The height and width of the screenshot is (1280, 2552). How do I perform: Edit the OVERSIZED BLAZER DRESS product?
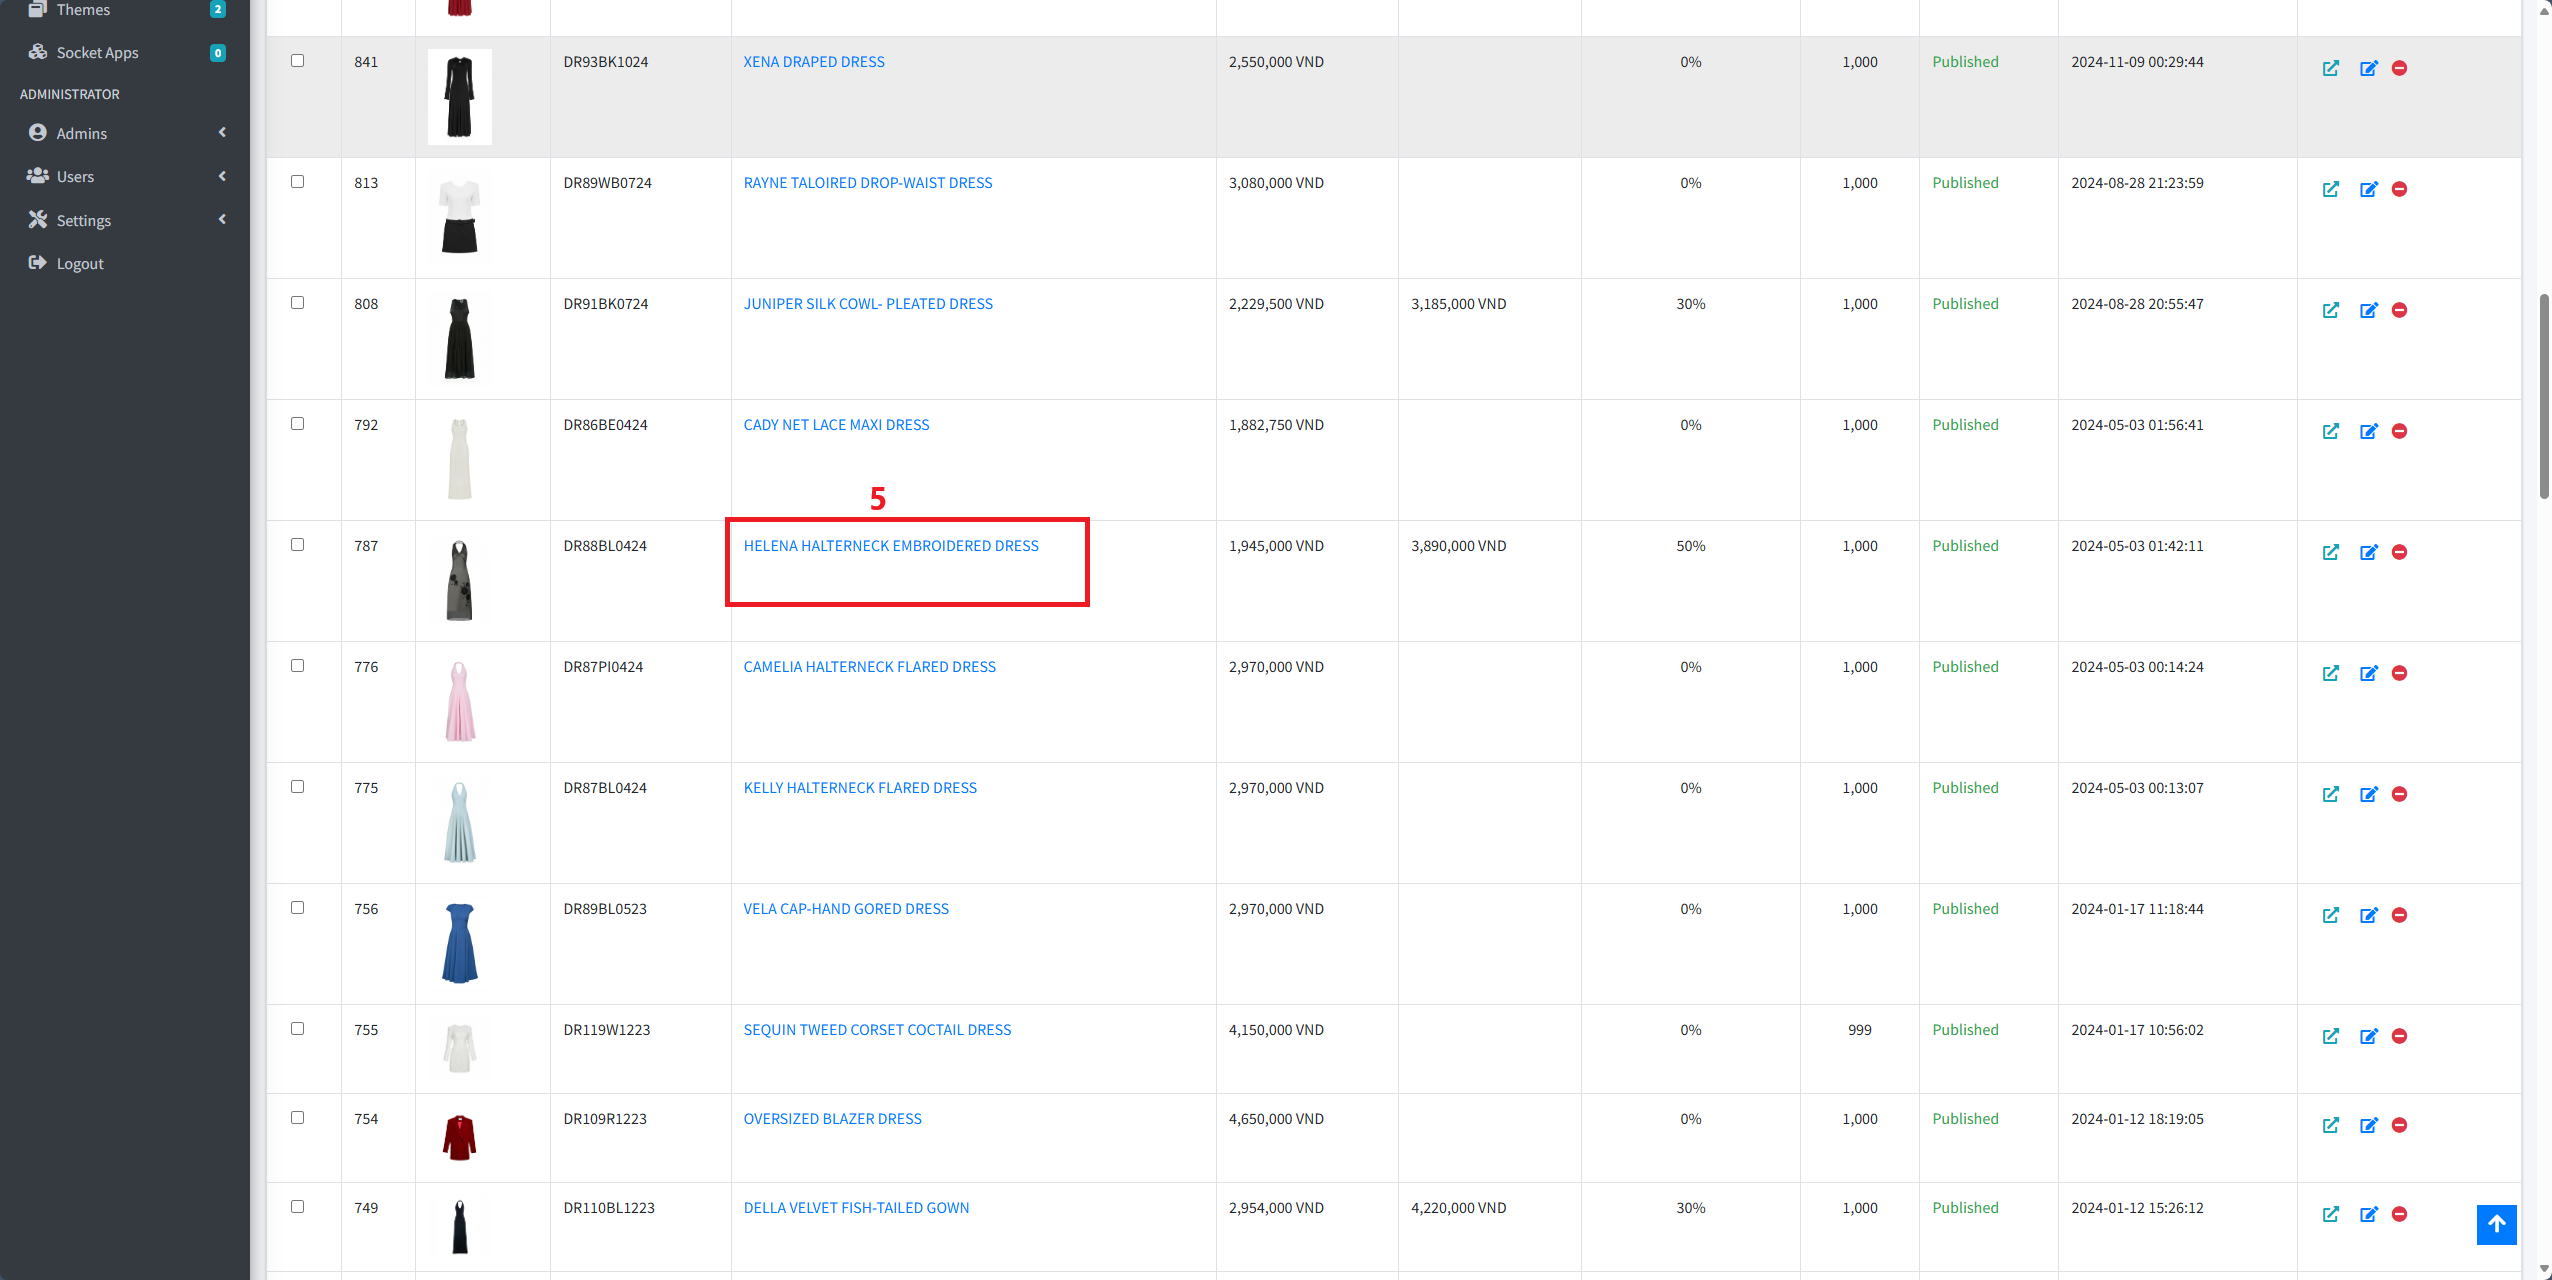pyautogui.click(x=2368, y=1125)
